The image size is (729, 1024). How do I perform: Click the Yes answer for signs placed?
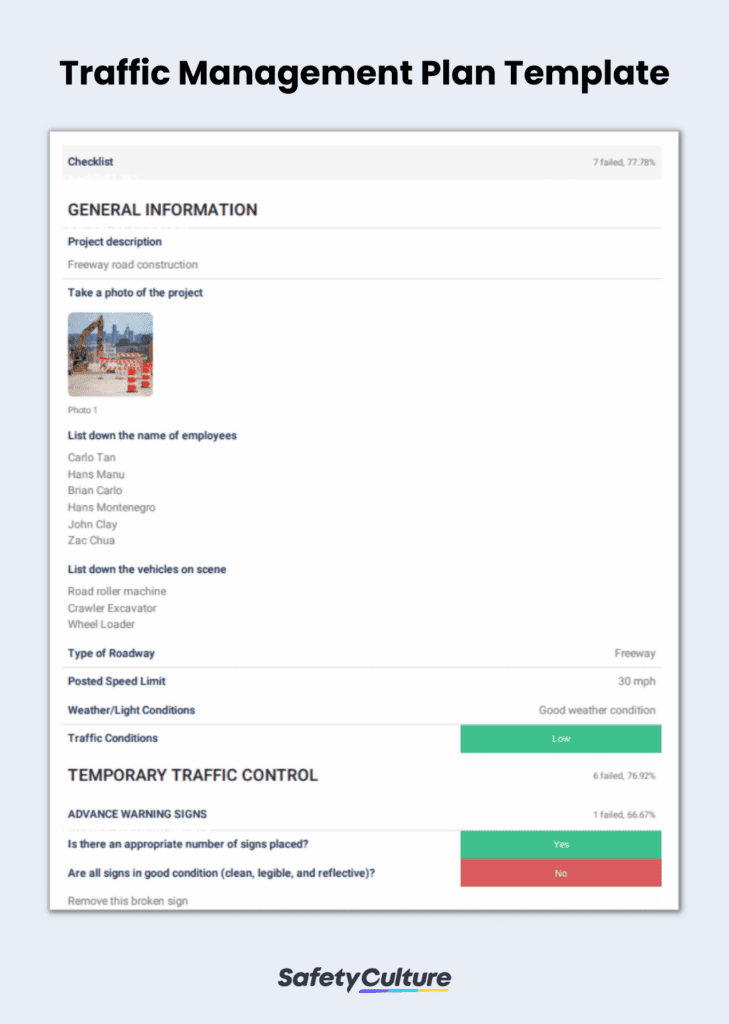click(560, 844)
